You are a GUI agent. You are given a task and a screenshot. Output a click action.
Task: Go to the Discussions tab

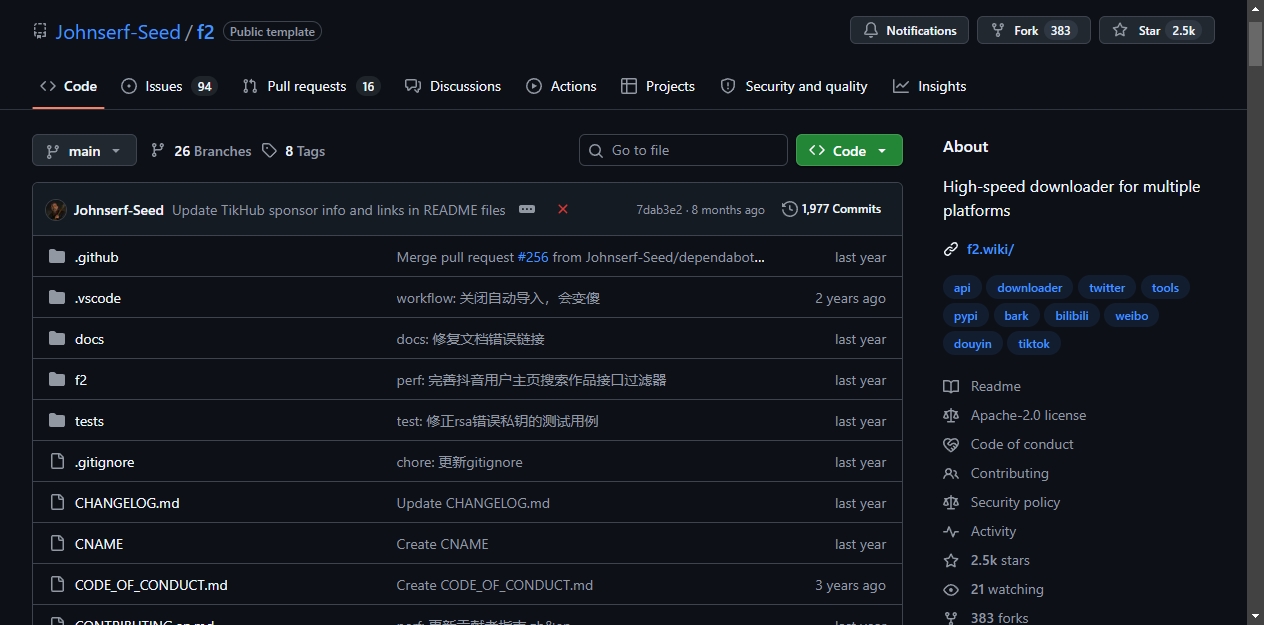(x=453, y=86)
